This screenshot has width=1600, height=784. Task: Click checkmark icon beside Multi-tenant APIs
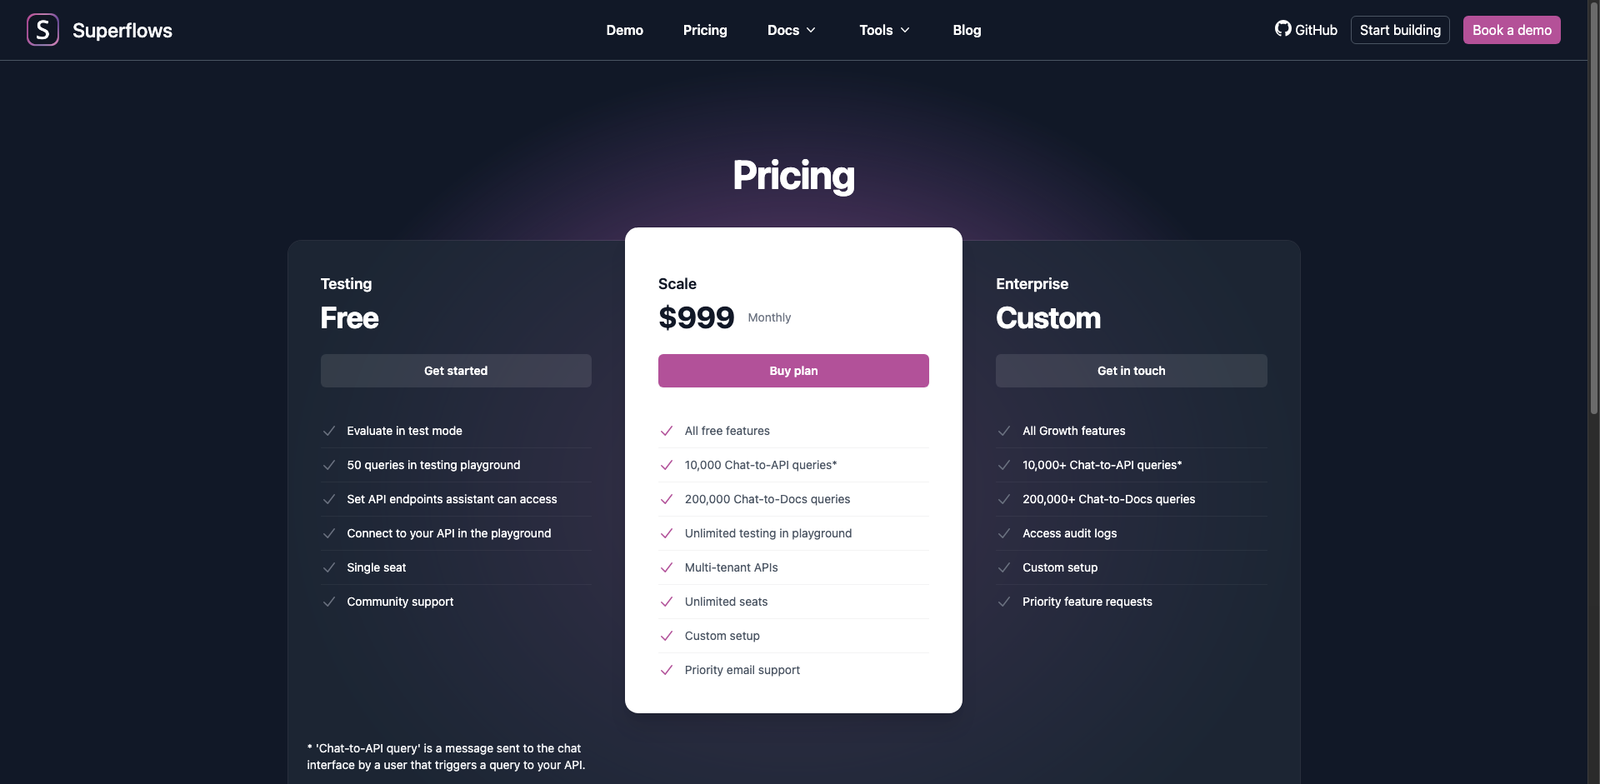pyautogui.click(x=667, y=568)
